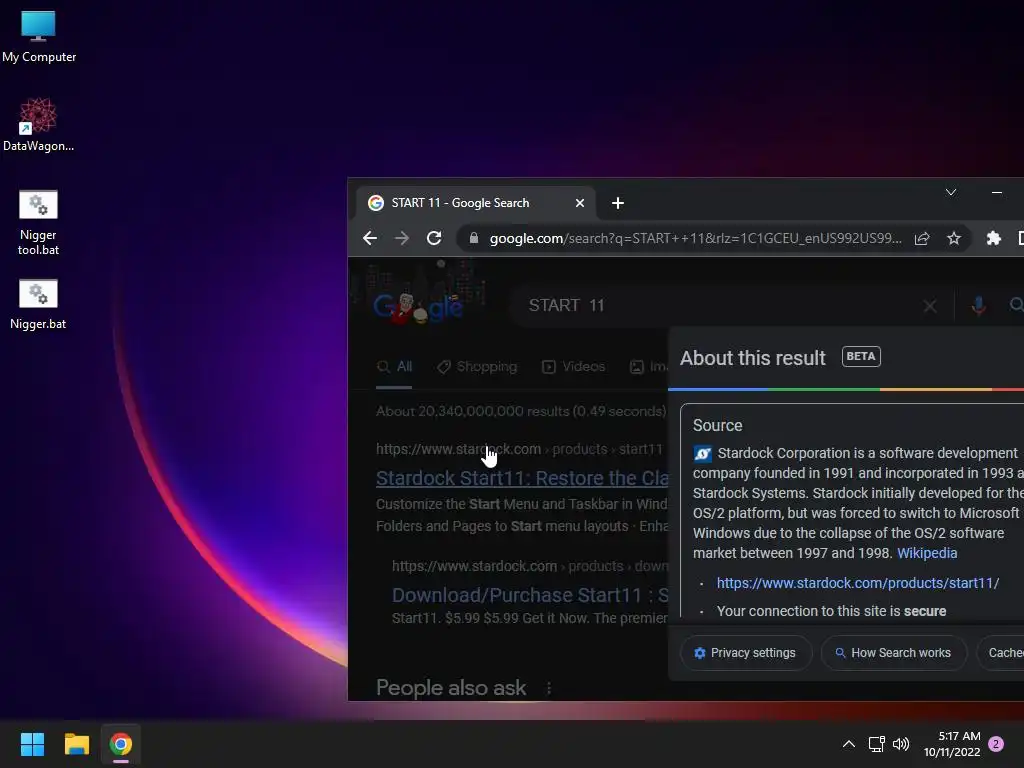Start voice search with the microphone icon
Screen dimensions: 1024x768
click(x=978, y=305)
